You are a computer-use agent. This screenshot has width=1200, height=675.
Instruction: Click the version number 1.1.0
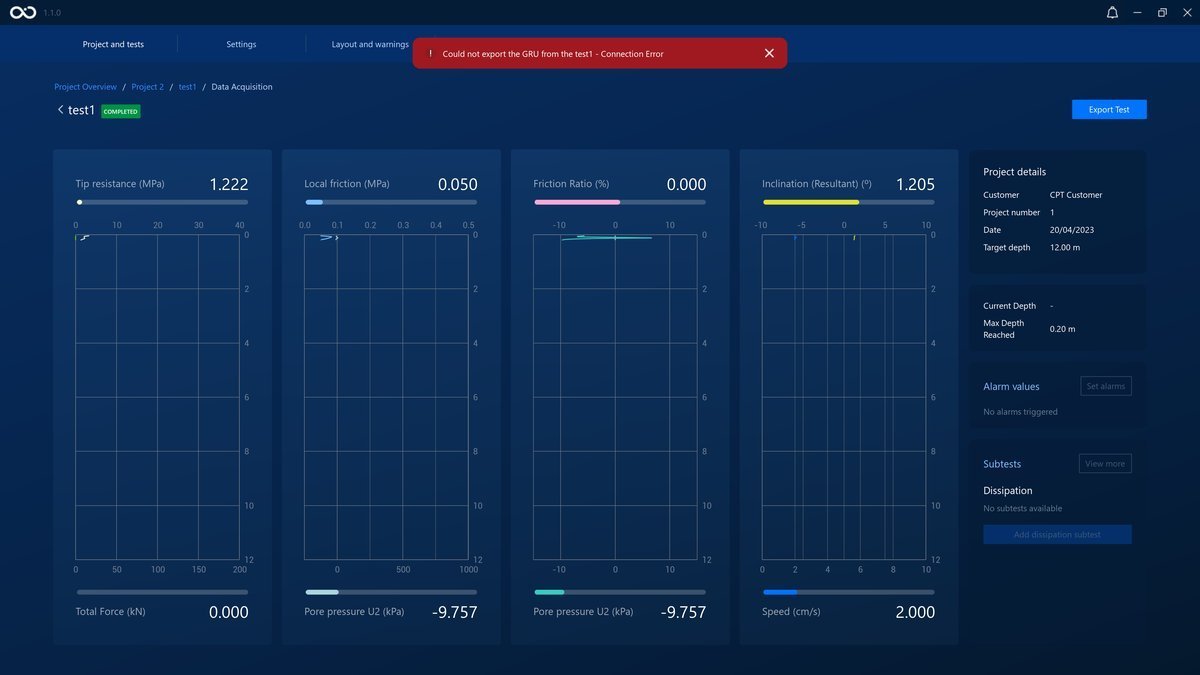pos(52,12)
